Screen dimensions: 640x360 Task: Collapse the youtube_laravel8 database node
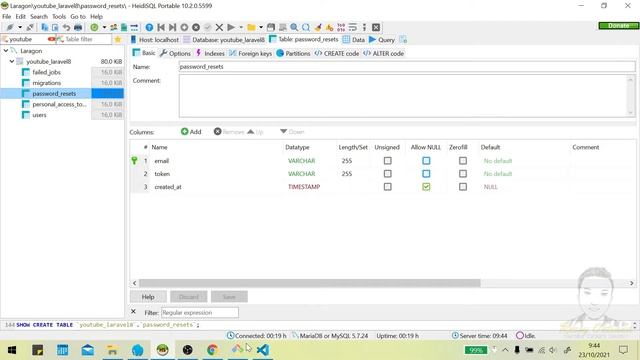12,61
